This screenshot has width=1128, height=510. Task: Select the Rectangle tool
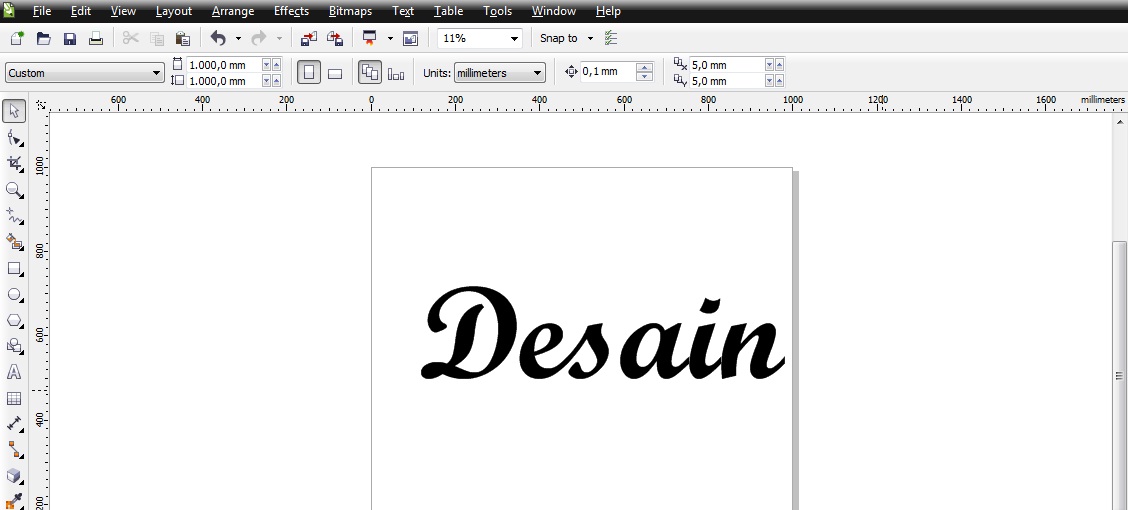pyautogui.click(x=14, y=268)
